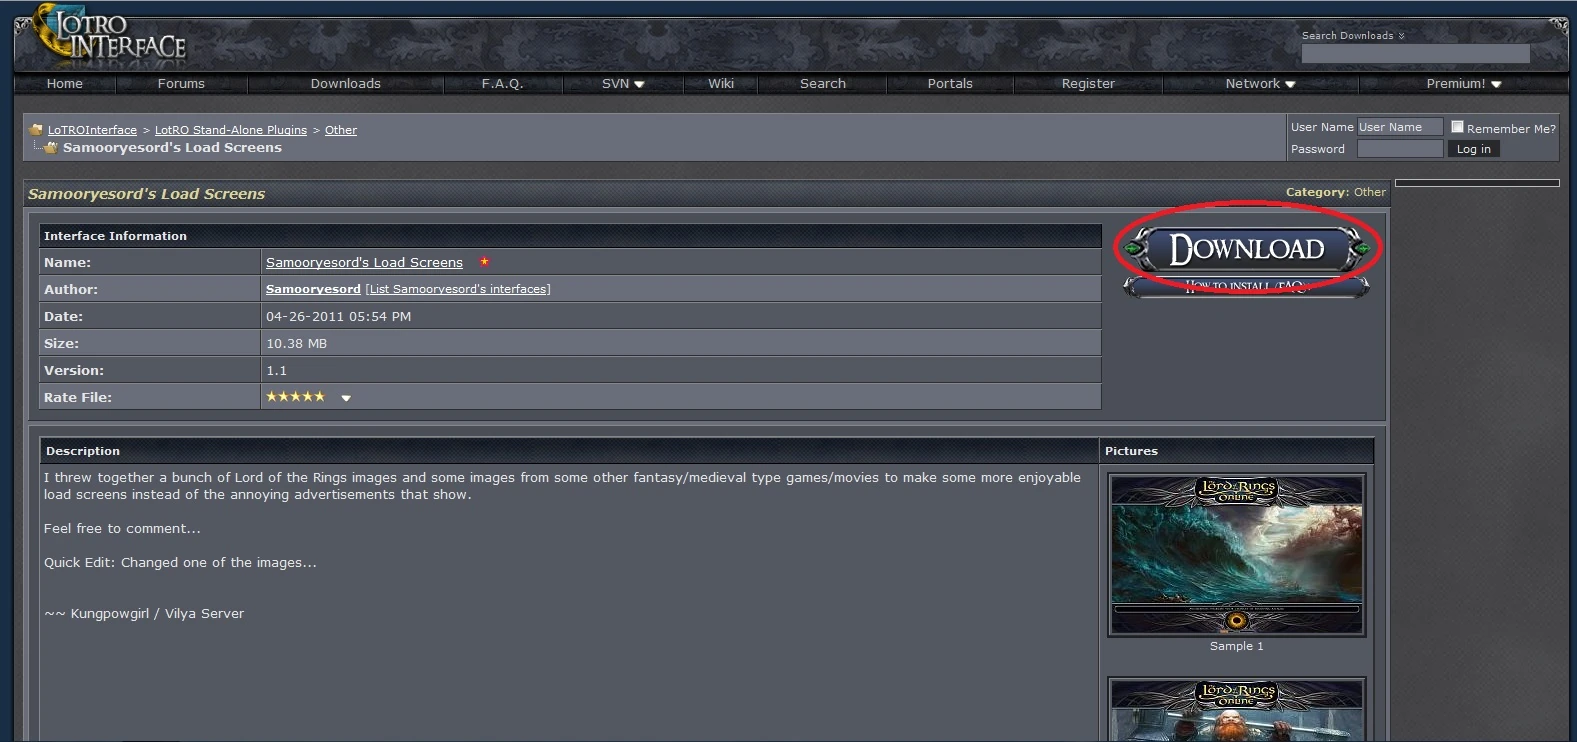Click the Kungpowgirl / Vilya Server signature text
Viewport: 1577px width, 742px height.
(x=144, y=614)
